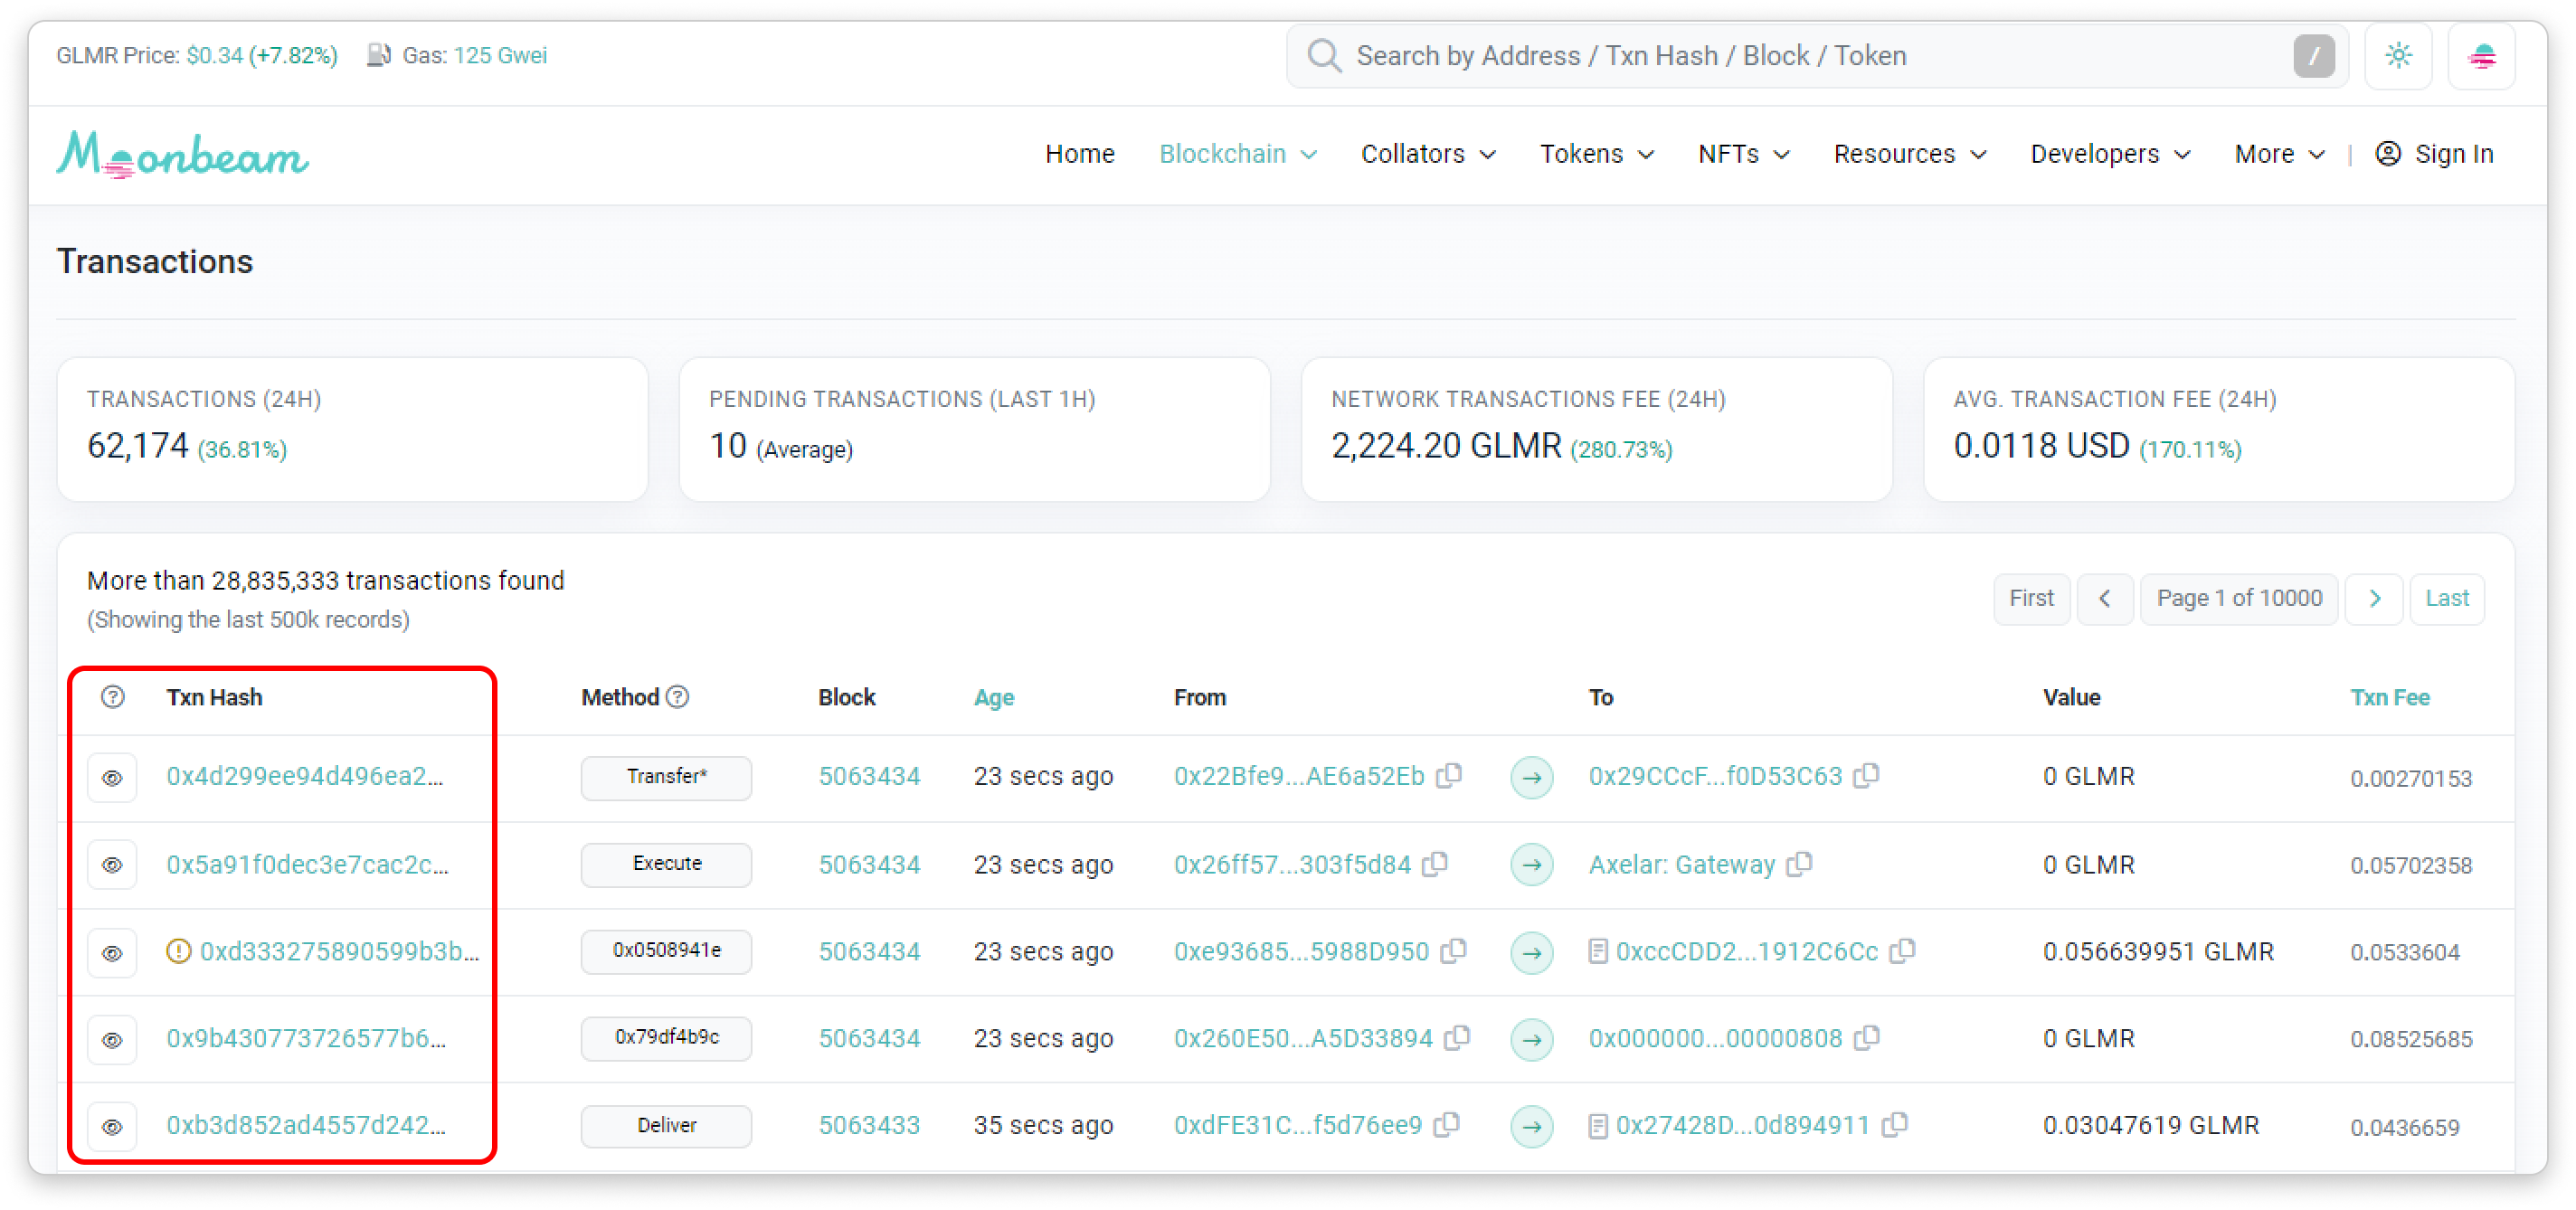Copy the Axelar: Gateway address

pyautogui.click(x=1799, y=864)
